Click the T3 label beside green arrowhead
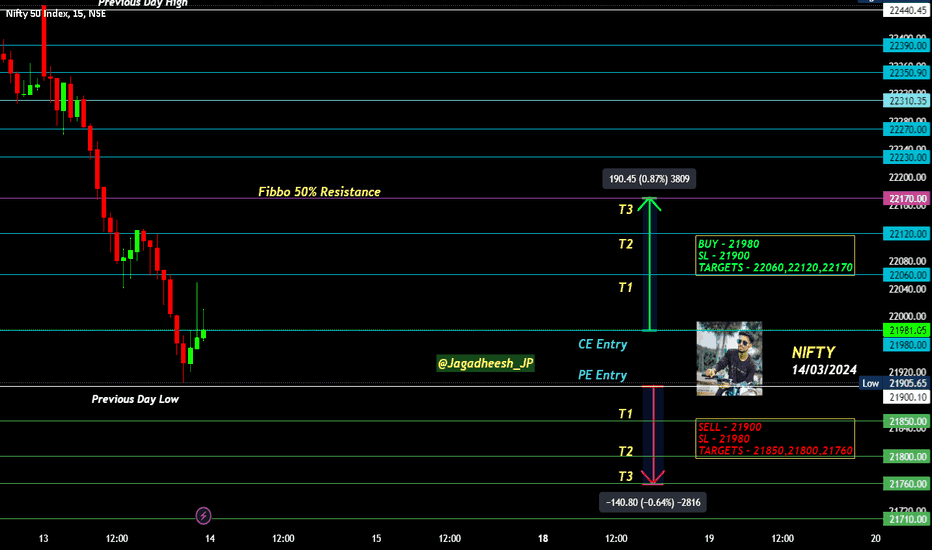 click(625, 209)
